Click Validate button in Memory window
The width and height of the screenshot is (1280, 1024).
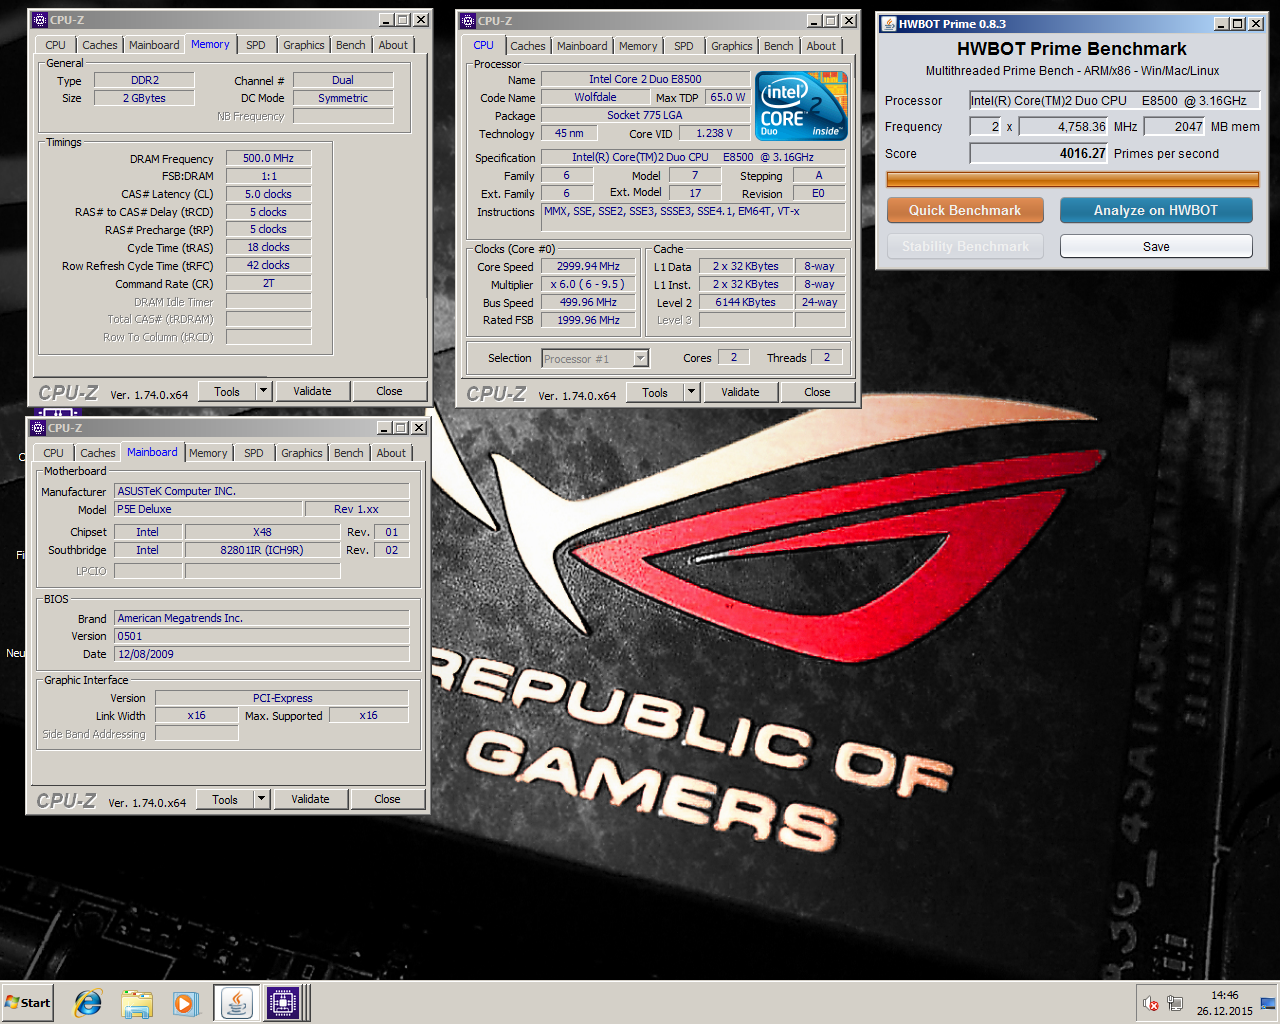point(312,391)
